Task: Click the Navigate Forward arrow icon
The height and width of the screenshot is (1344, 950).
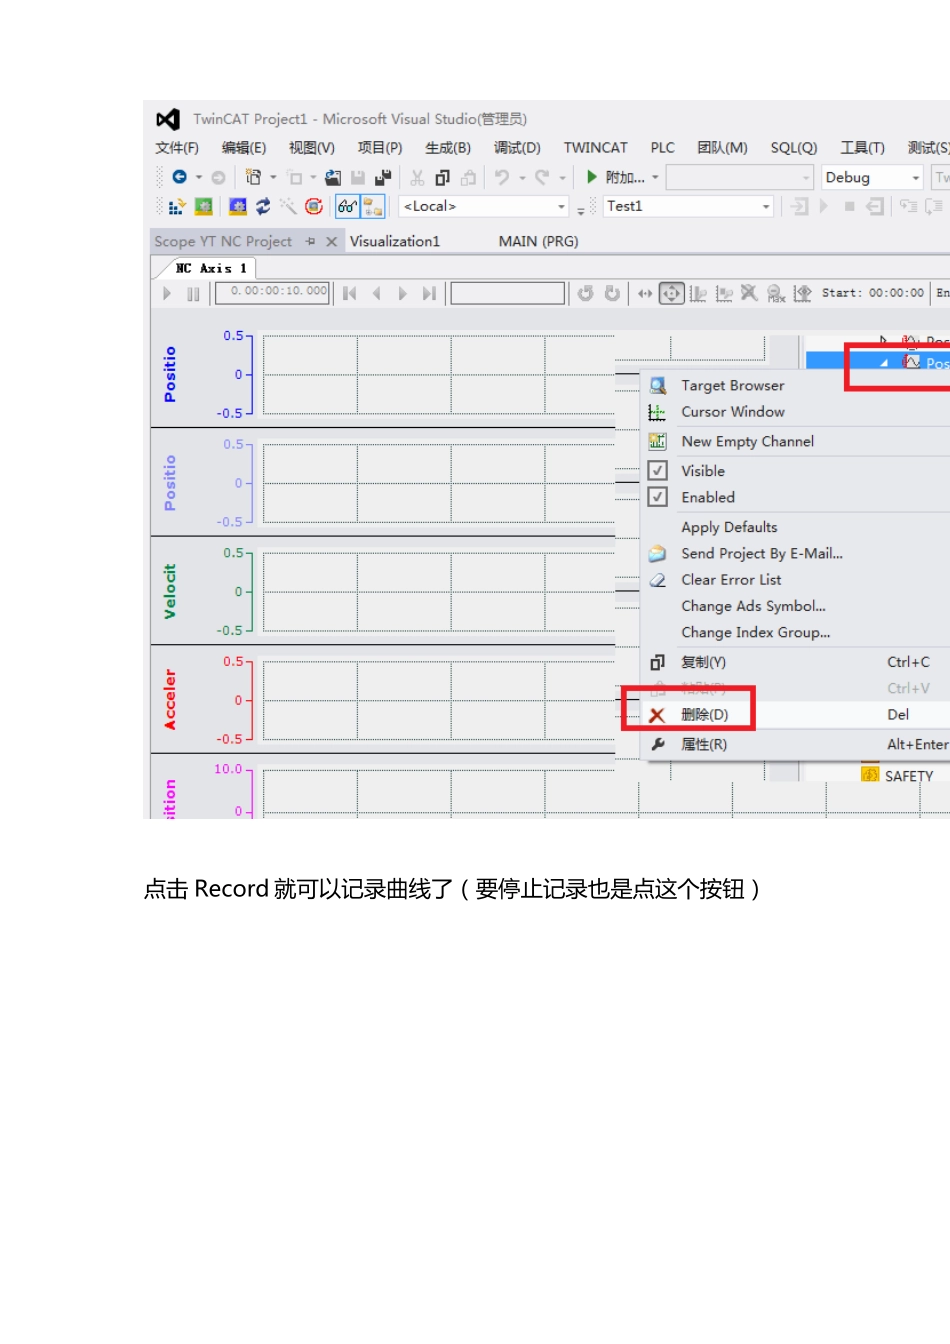Action: click(x=218, y=177)
